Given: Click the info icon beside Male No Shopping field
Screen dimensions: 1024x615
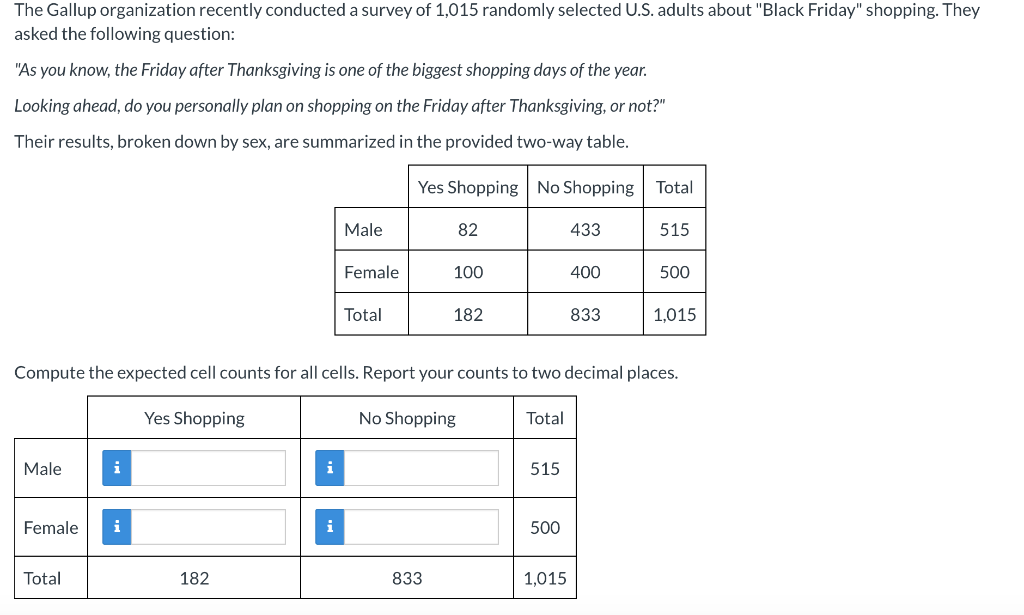Looking at the screenshot, I should (330, 467).
